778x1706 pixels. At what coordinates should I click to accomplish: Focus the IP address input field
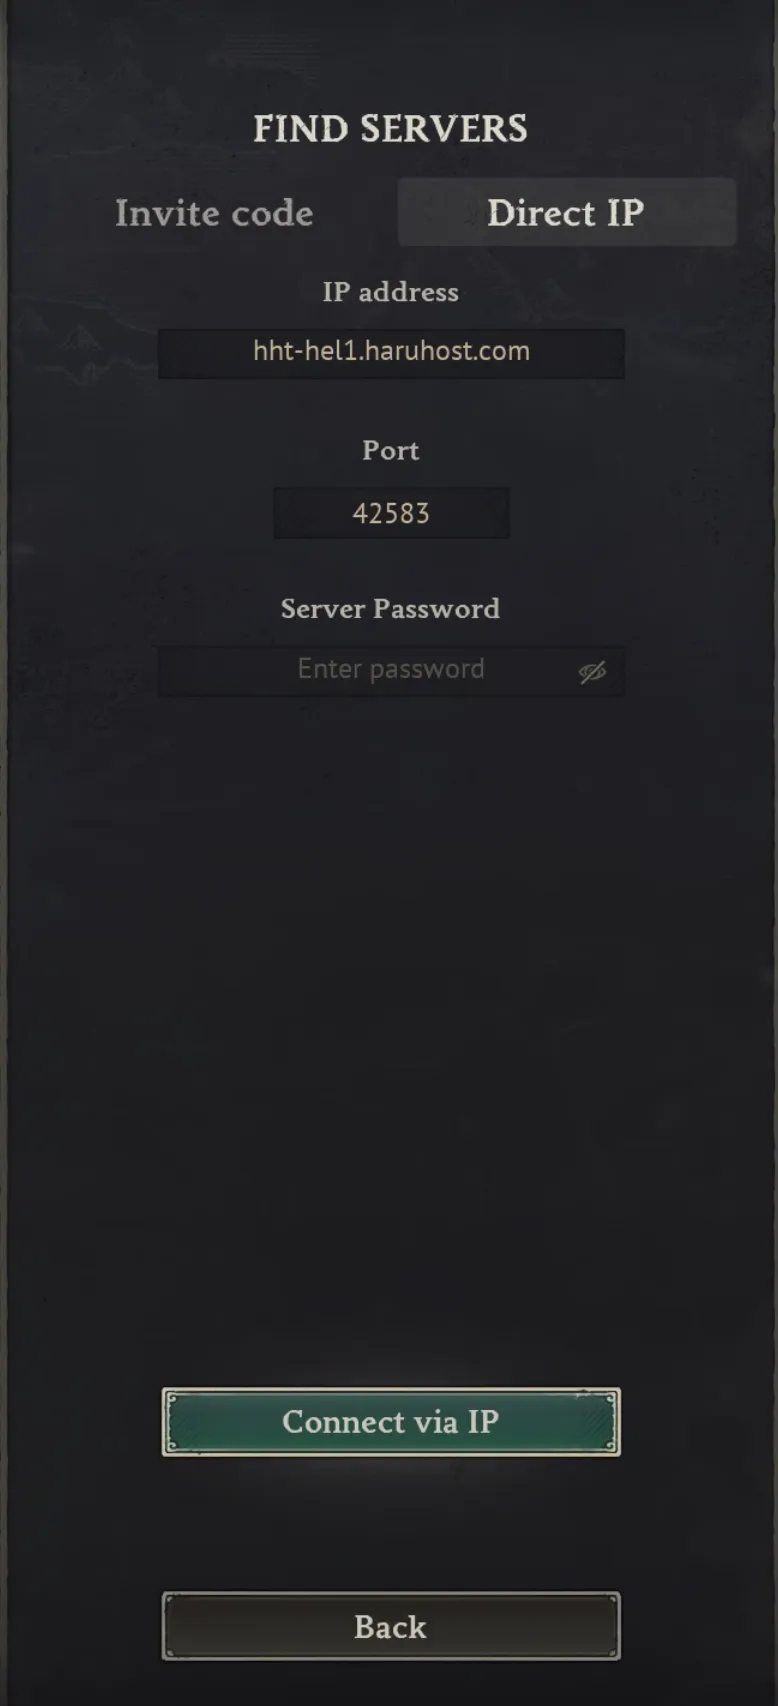click(x=391, y=353)
